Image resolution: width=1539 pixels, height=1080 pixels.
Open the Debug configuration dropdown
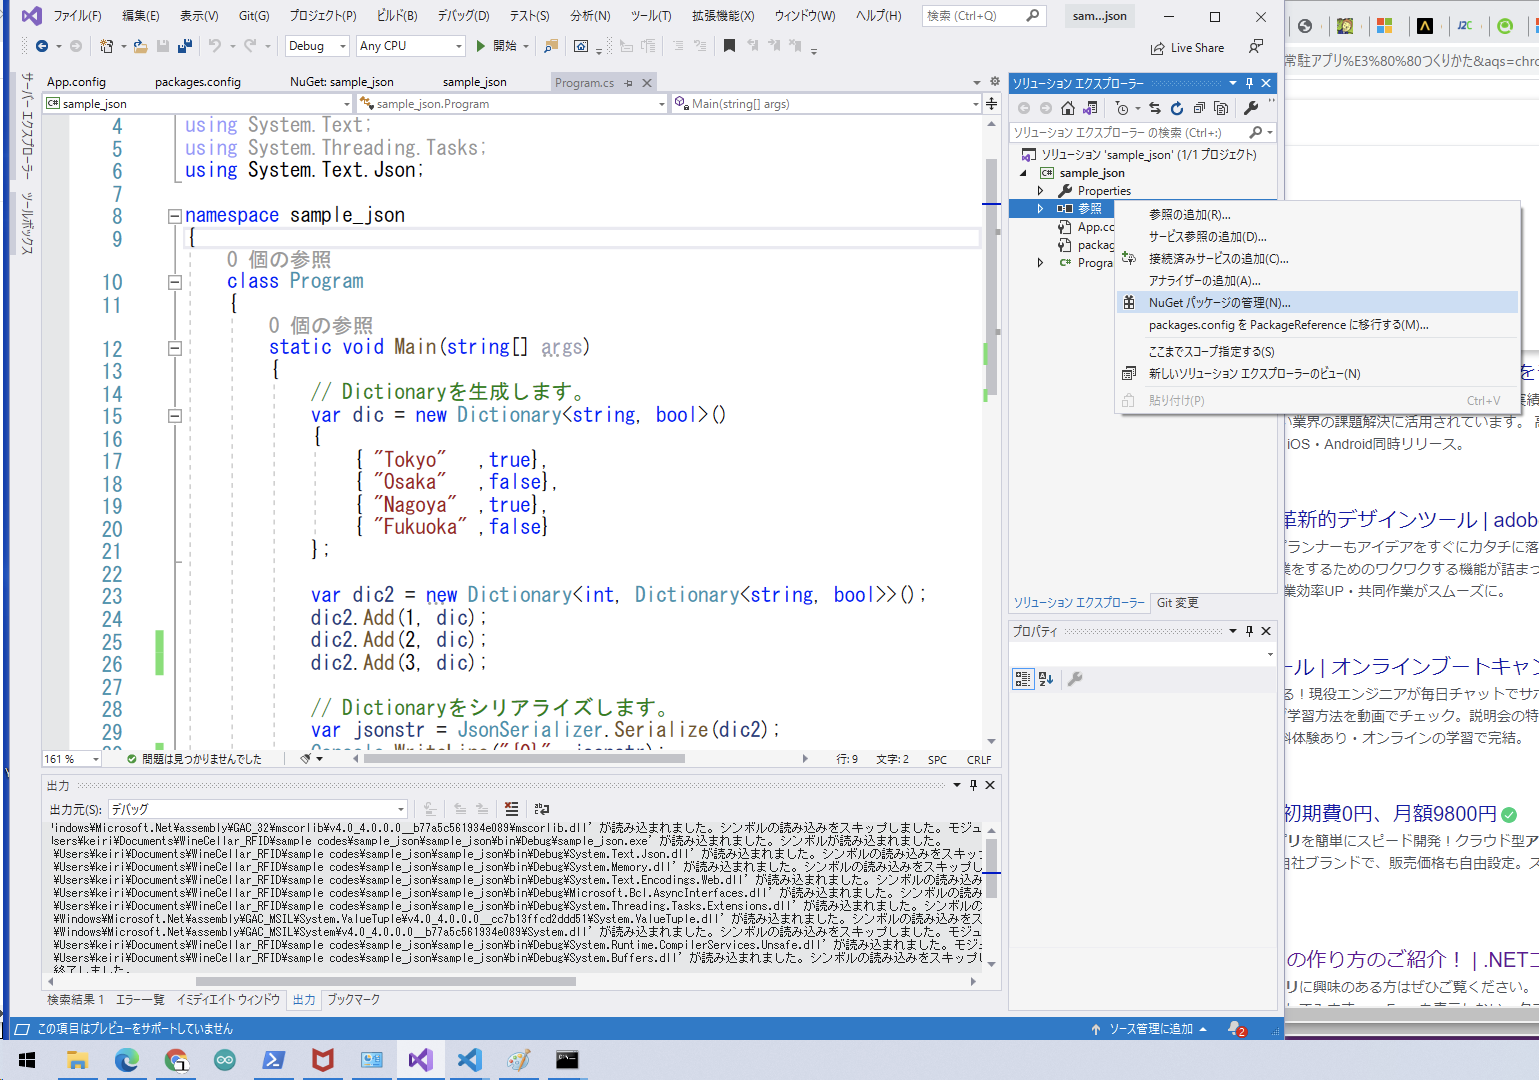coord(316,46)
